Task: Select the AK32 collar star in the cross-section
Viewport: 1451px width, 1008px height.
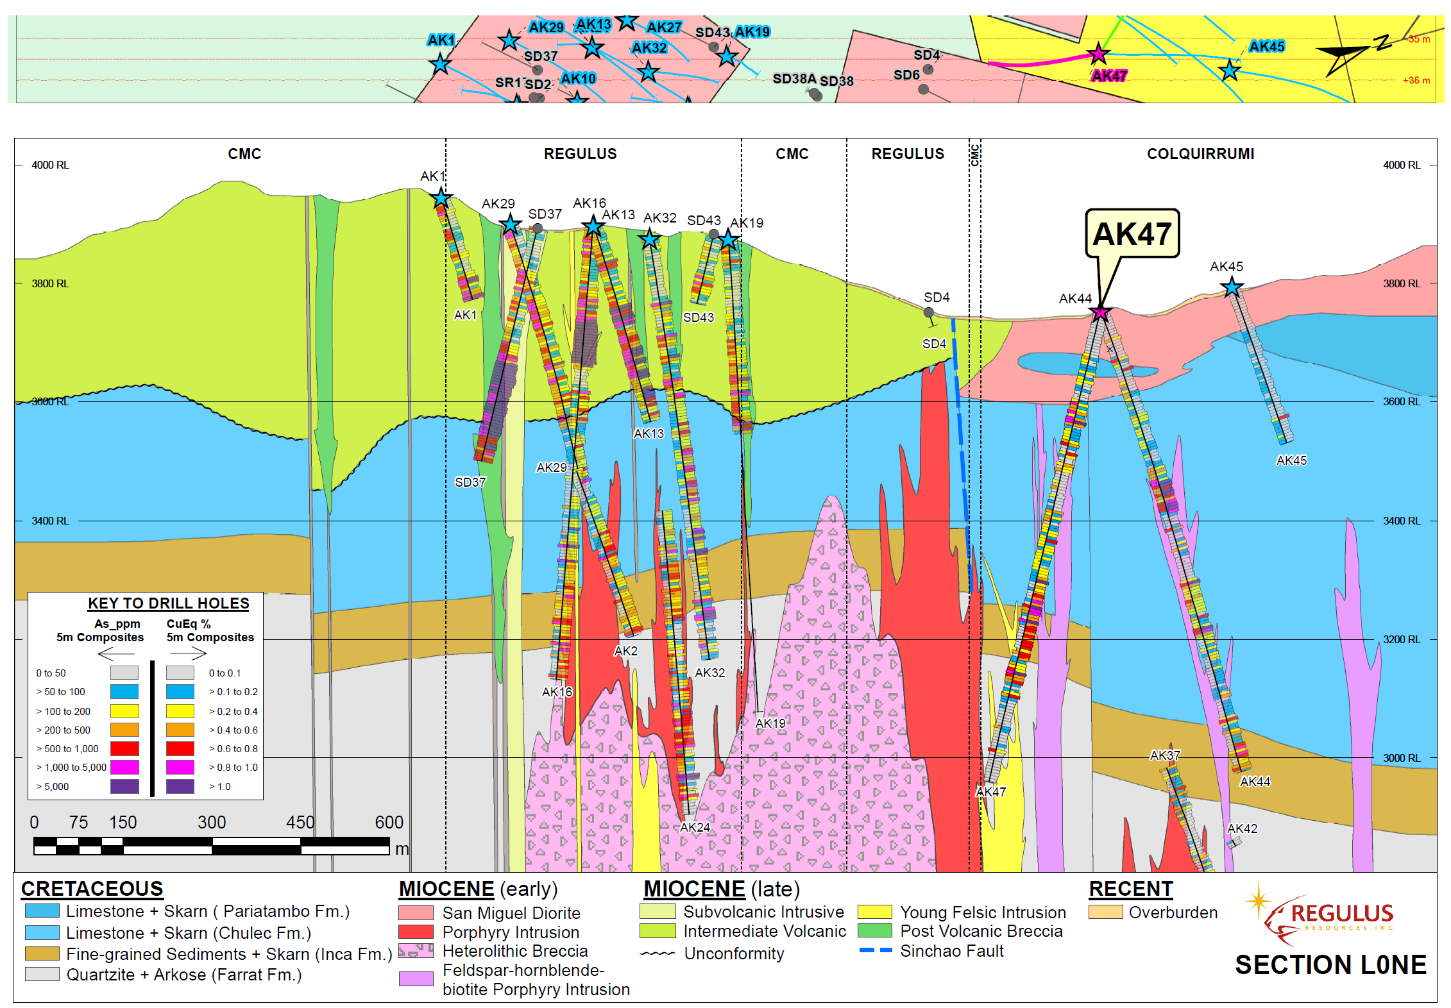Action: [650, 239]
